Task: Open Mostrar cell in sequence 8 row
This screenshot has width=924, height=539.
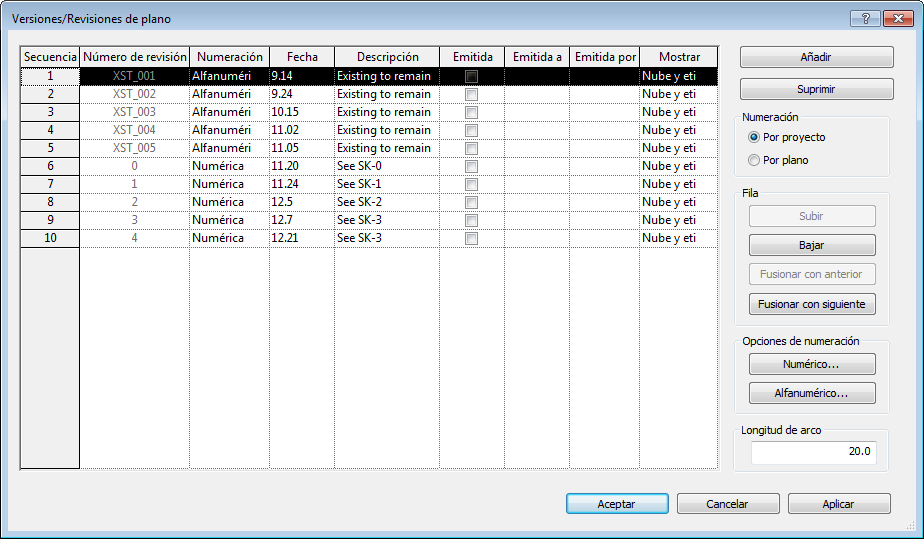Action: 678,202
